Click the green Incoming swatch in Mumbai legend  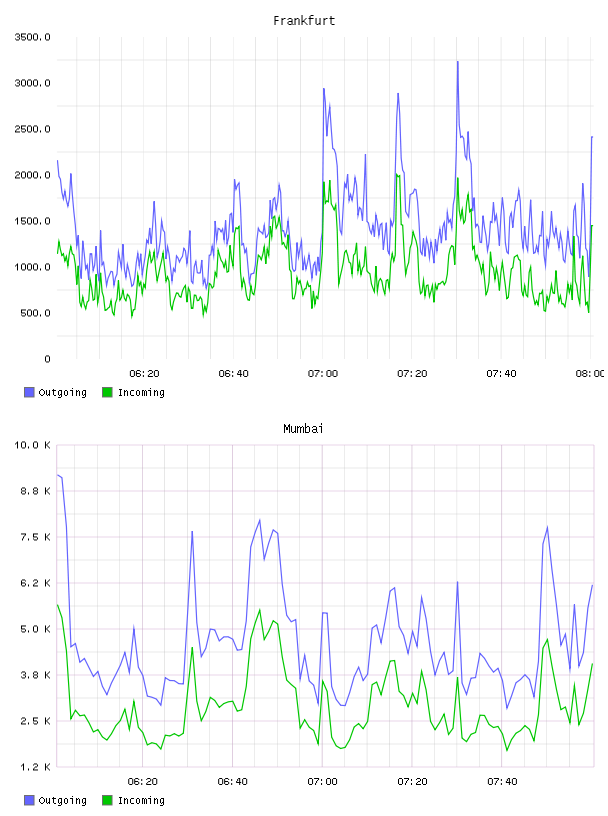point(107,800)
